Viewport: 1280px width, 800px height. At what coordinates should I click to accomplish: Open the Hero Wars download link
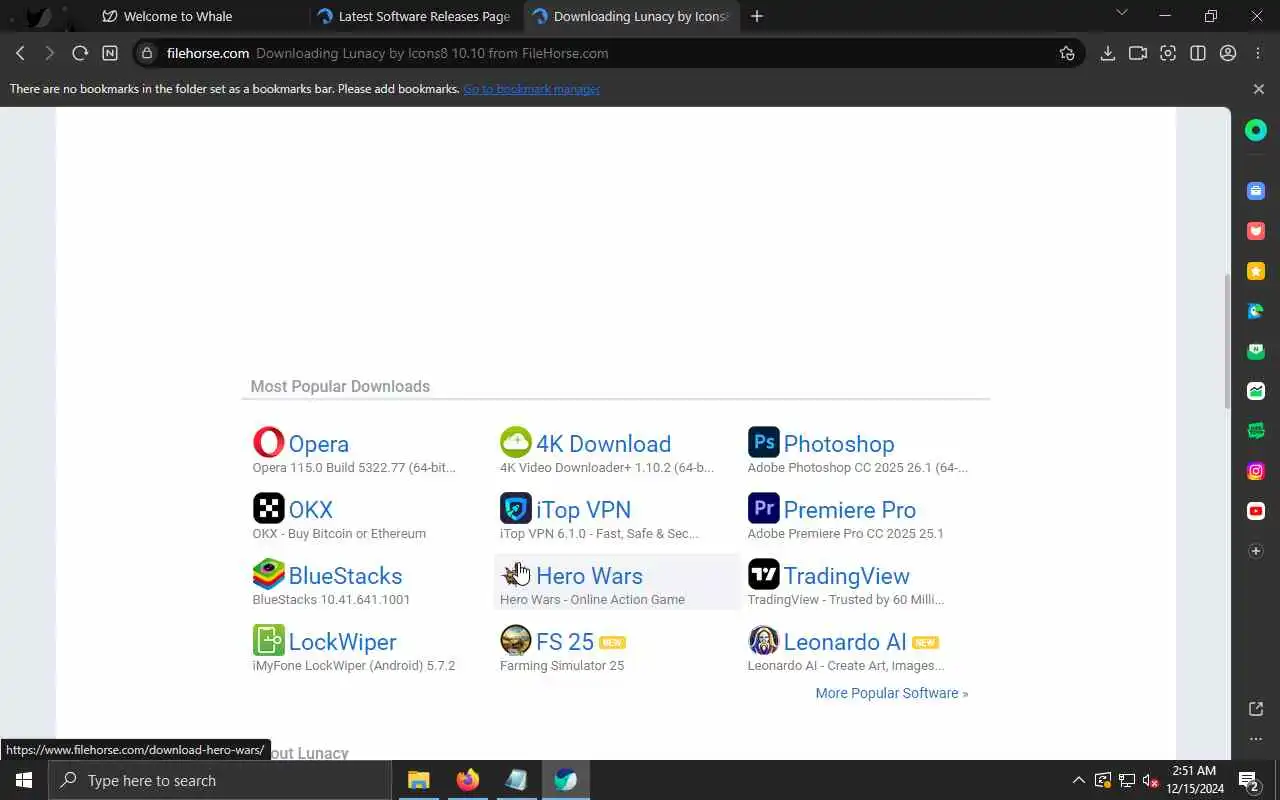click(589, 576)
